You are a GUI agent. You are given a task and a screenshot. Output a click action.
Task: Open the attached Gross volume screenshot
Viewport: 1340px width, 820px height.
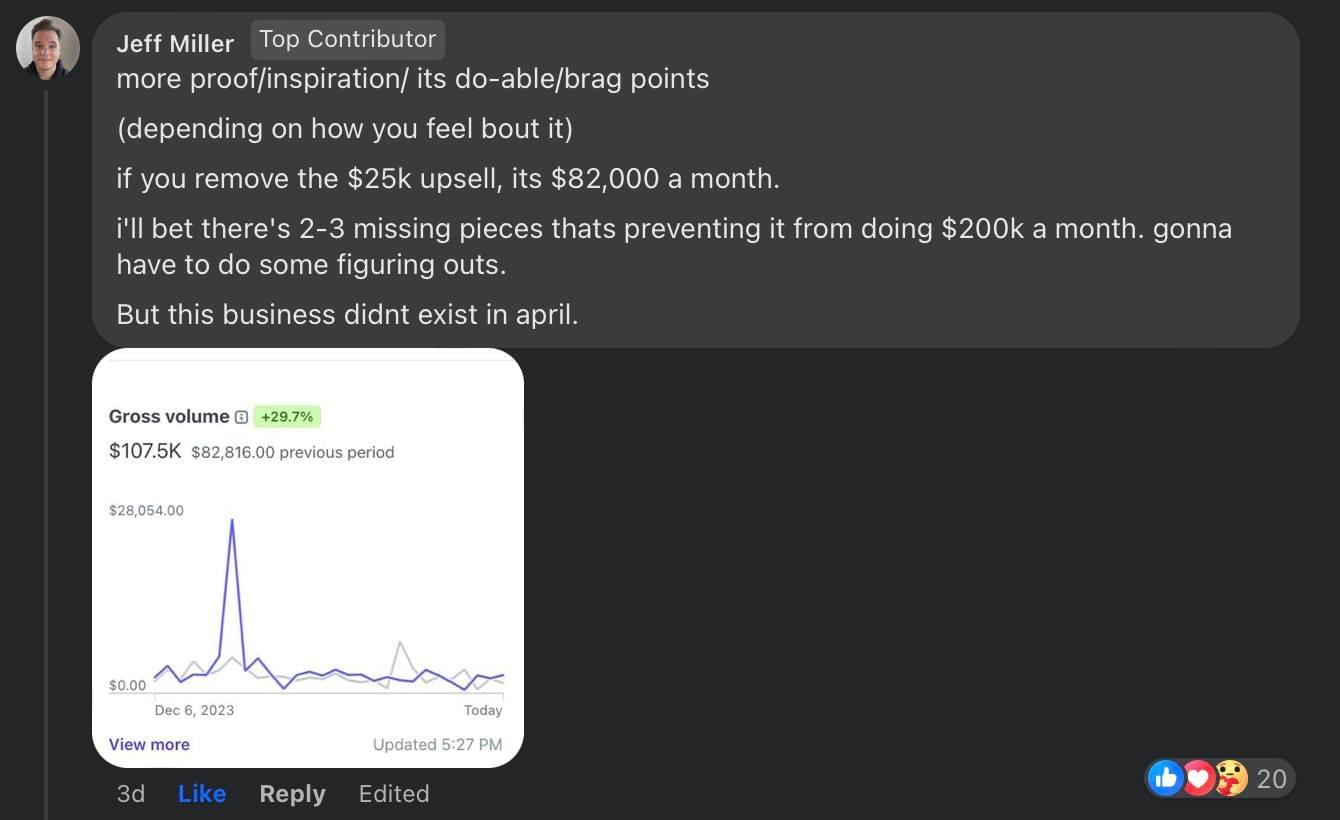(x=308, y=558)
